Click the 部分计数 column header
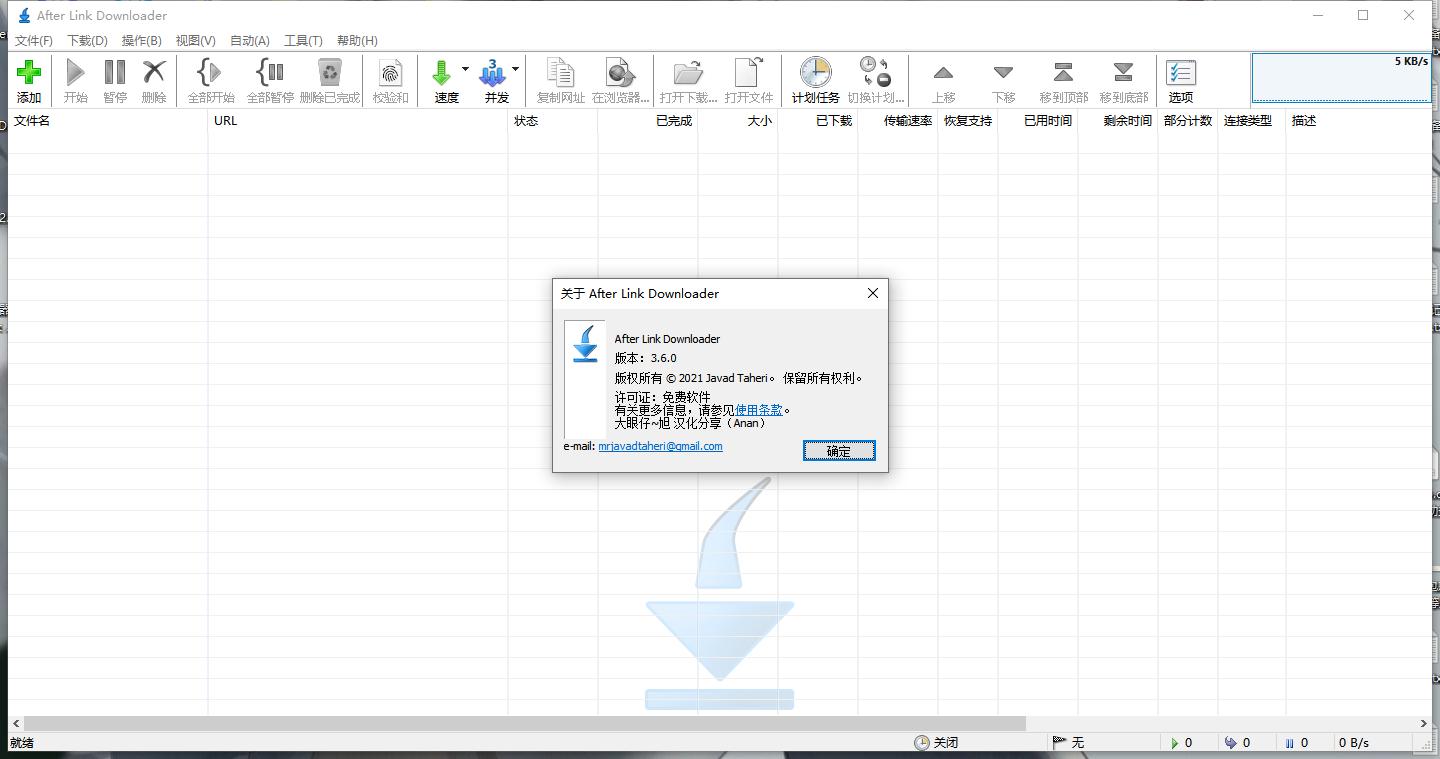The image size is (1440, 759). (1188, 121)
